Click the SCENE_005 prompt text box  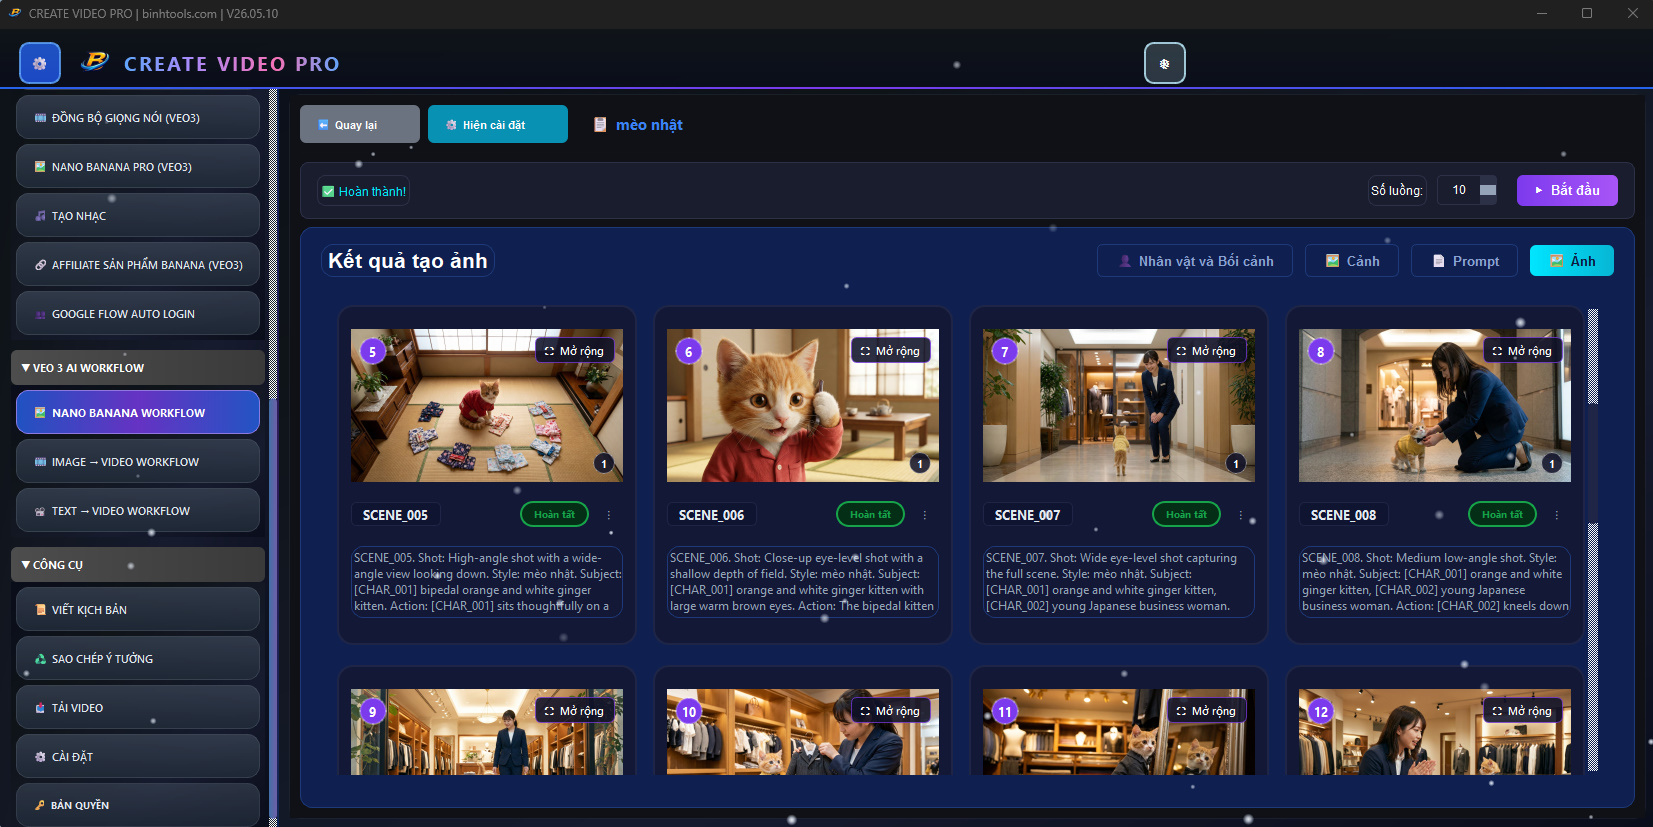pyautogui.click(x=487, y=582)
